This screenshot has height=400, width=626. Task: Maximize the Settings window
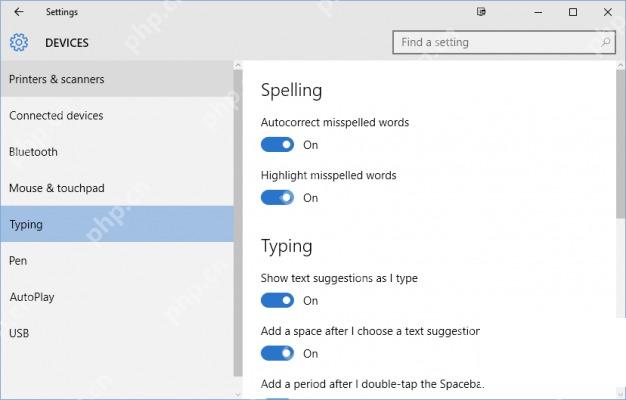tap(573, 12)
